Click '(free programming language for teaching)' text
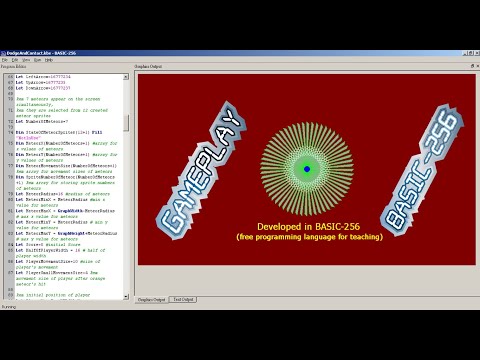This screenshot has height=360, width=480. 309,237
